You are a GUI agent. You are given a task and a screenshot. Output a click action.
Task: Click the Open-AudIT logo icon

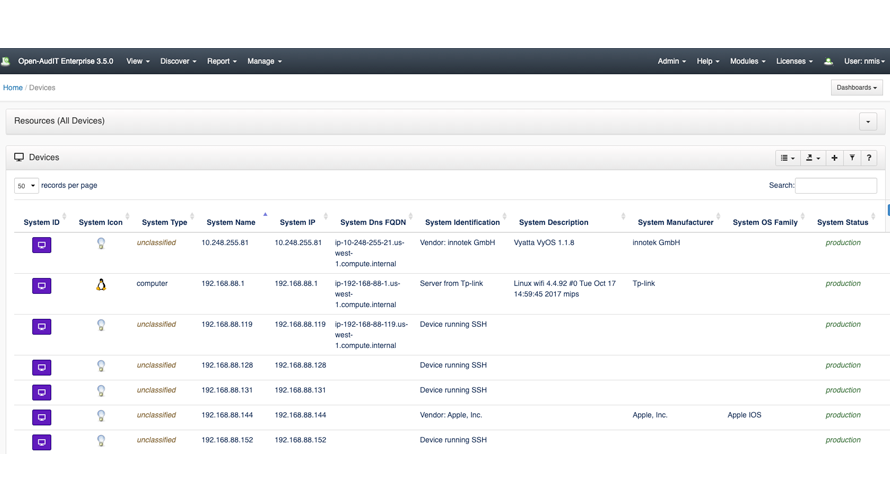click(6, 62)
